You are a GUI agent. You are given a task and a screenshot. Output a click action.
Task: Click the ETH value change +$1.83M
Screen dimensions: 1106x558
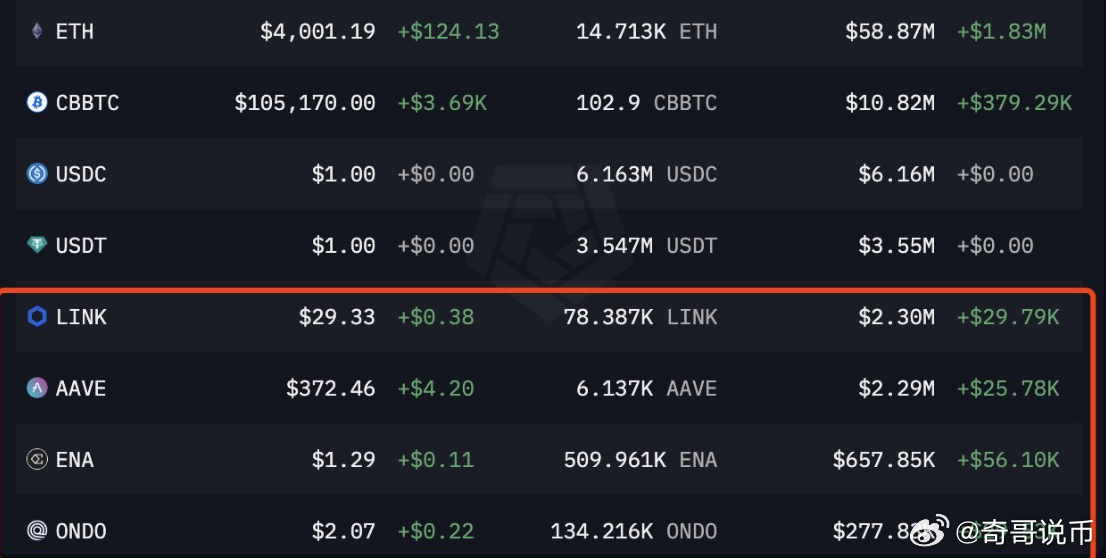1001,32
